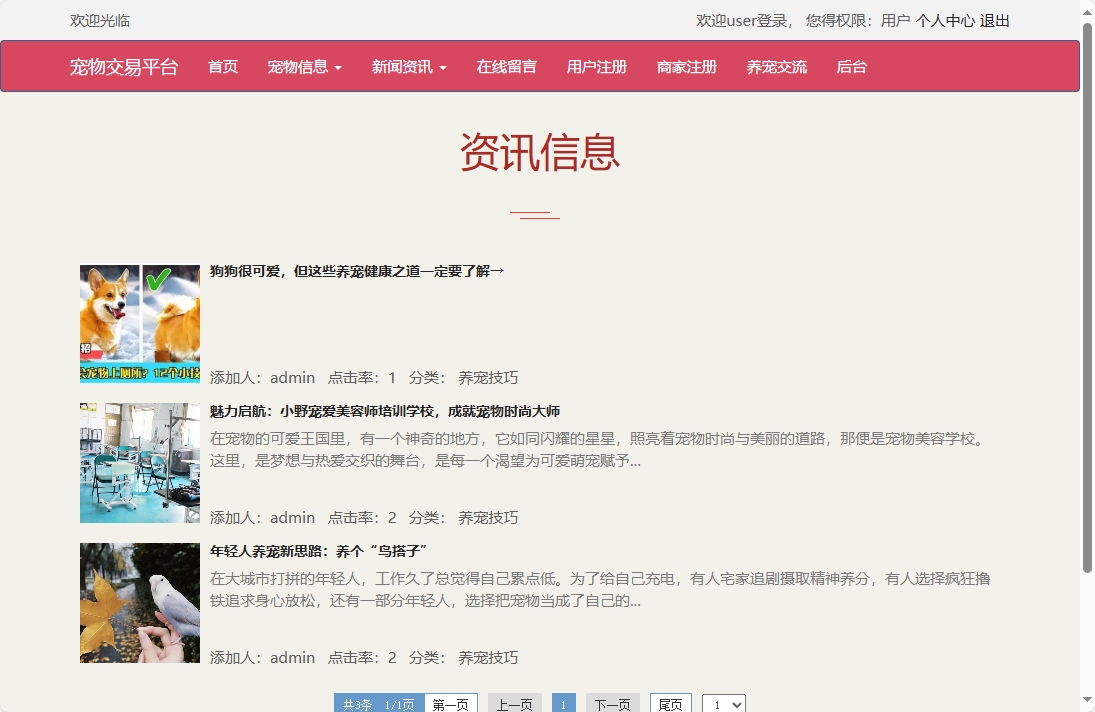
Task: Open the 宠物信息 dropdown menu
Action: (x=303, y=66)
